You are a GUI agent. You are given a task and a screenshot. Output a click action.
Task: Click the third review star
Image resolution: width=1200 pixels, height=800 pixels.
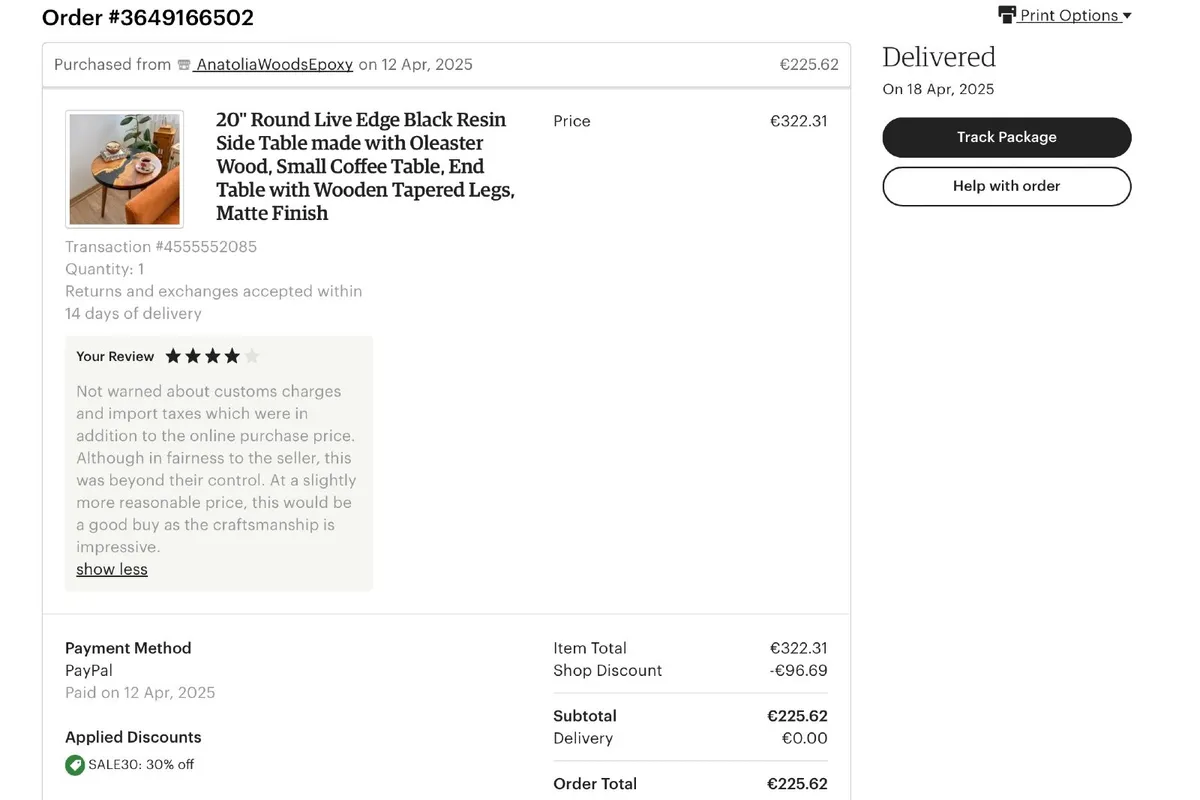click(x=212, y=356)
